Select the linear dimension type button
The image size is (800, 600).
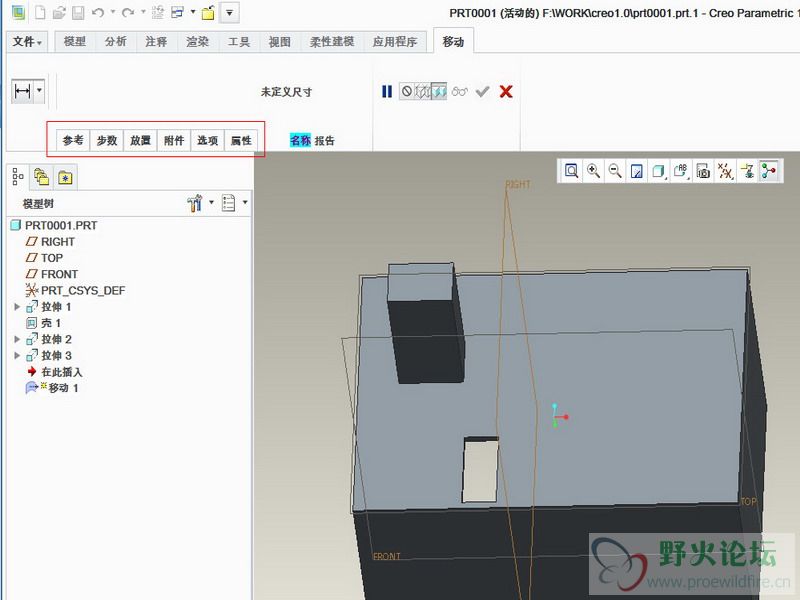click(x=23, y=91)
